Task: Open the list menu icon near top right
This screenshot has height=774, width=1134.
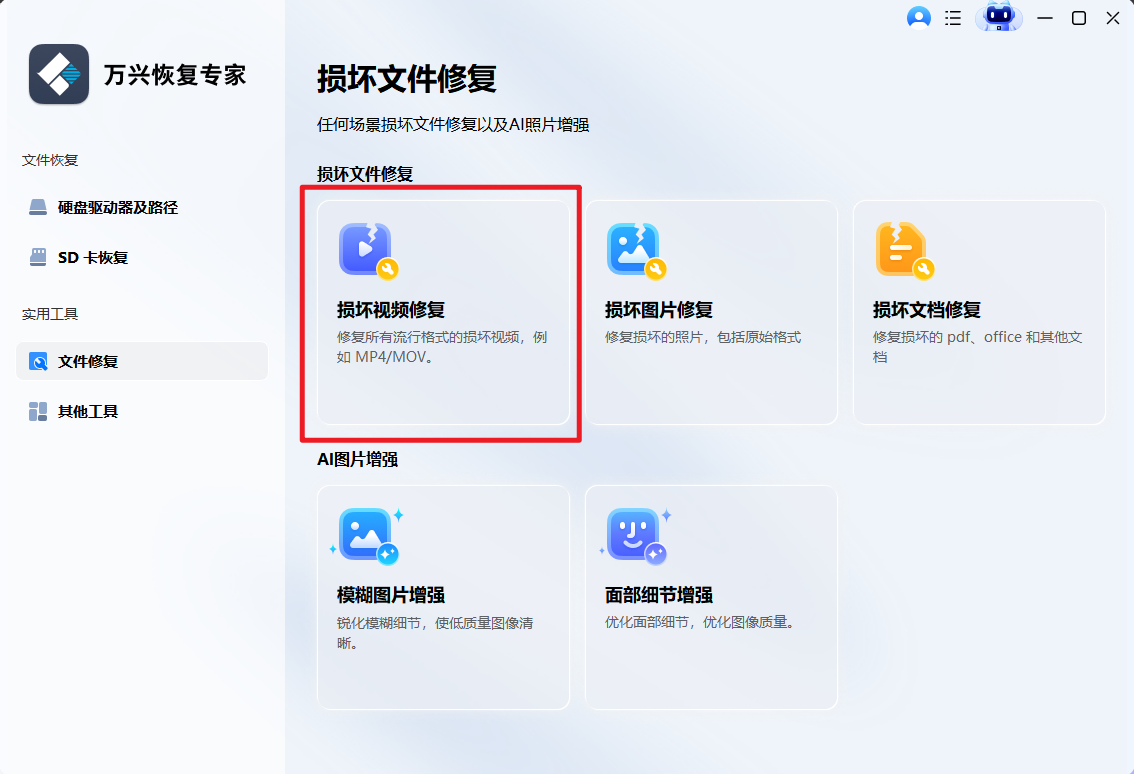Action: (953, 17)
